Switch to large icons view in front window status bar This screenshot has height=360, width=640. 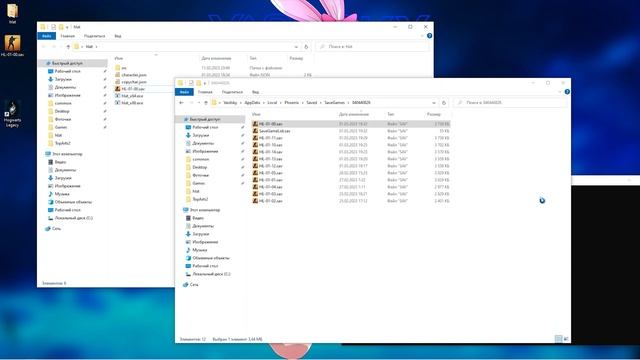566,339
